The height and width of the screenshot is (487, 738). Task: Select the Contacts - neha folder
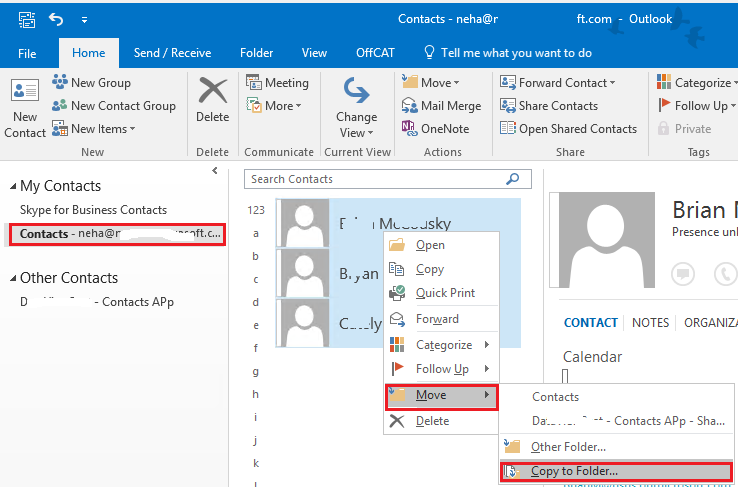118,234
